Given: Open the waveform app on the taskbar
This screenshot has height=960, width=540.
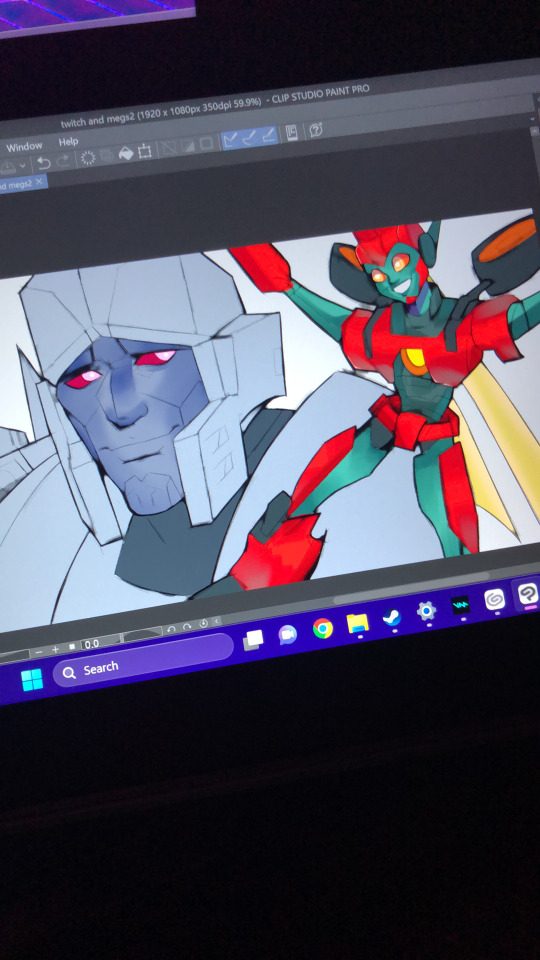Looking at the screenshot, I should point(460,605).
